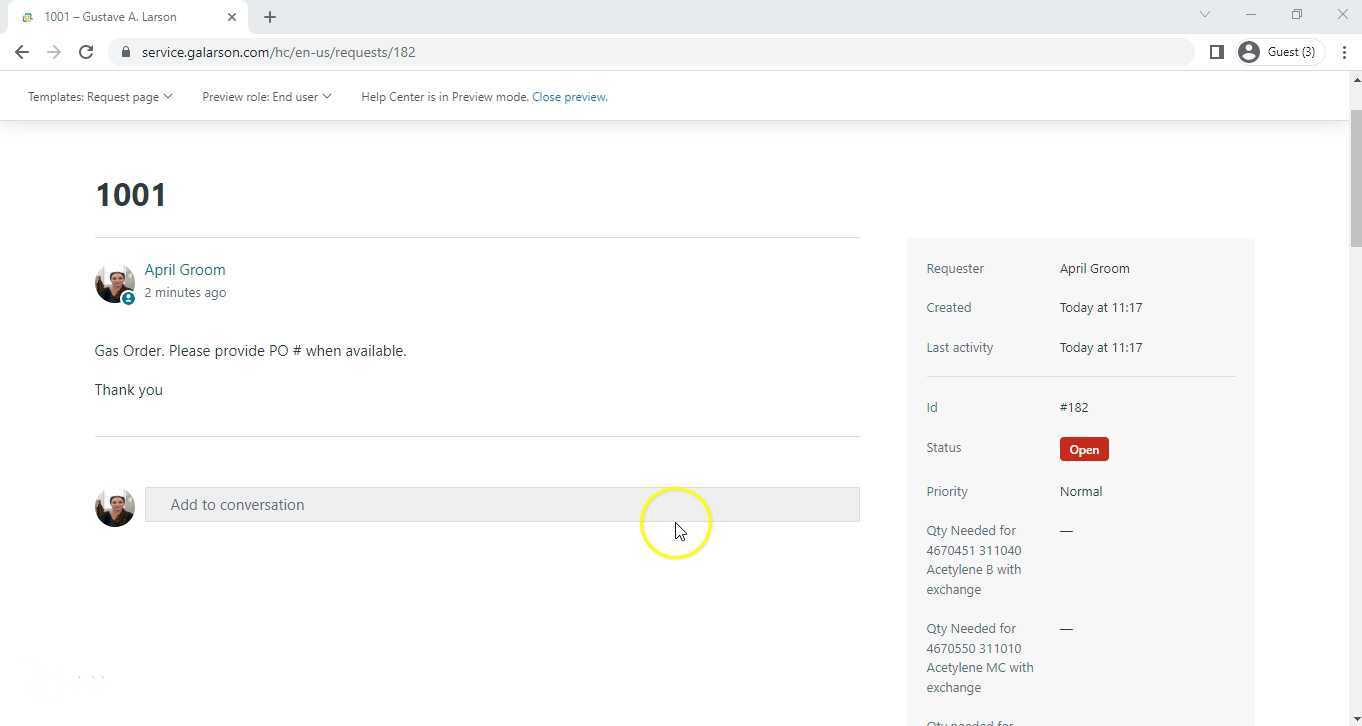This screenshot has height=726, width=1362.
Task: Click the Requester value 'April Groom'
Action: click(1095, 269)
